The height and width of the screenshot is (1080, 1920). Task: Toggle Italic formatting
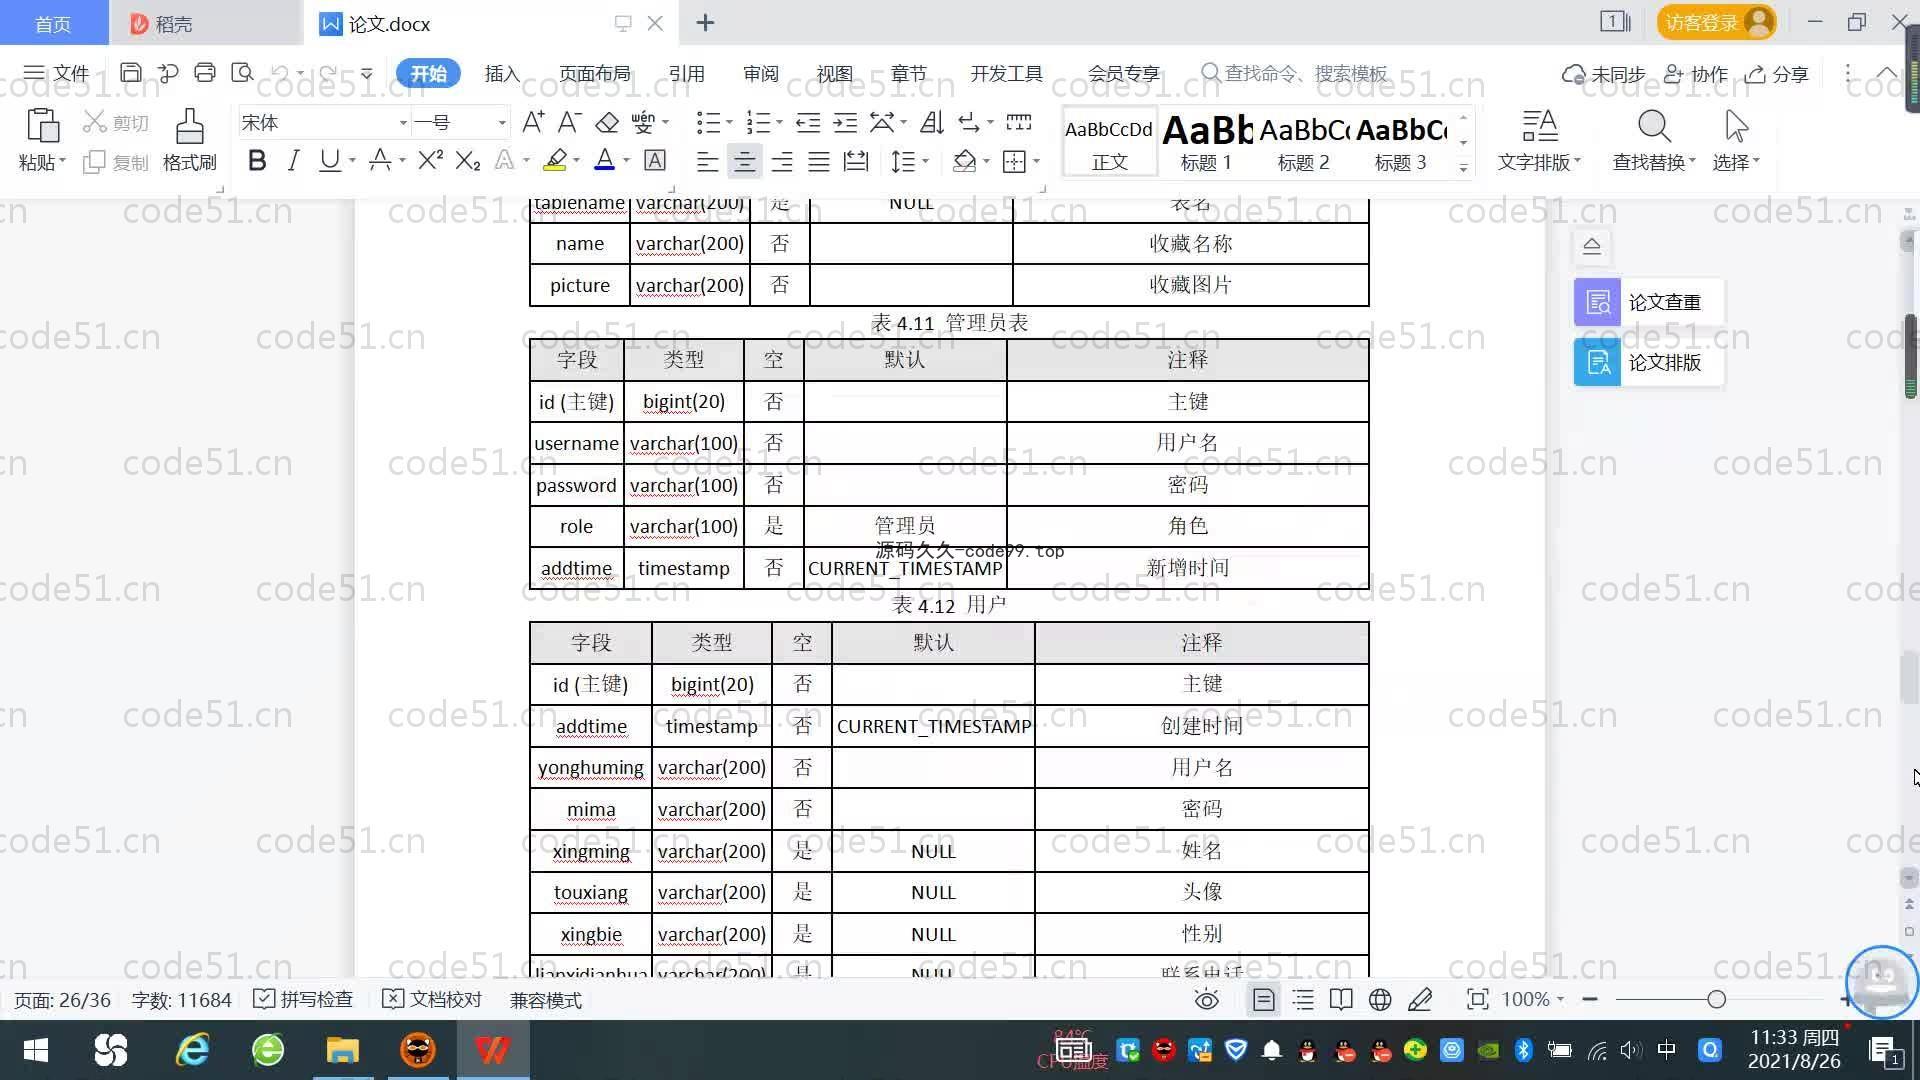pyautogui.click(x=293, y=160)
